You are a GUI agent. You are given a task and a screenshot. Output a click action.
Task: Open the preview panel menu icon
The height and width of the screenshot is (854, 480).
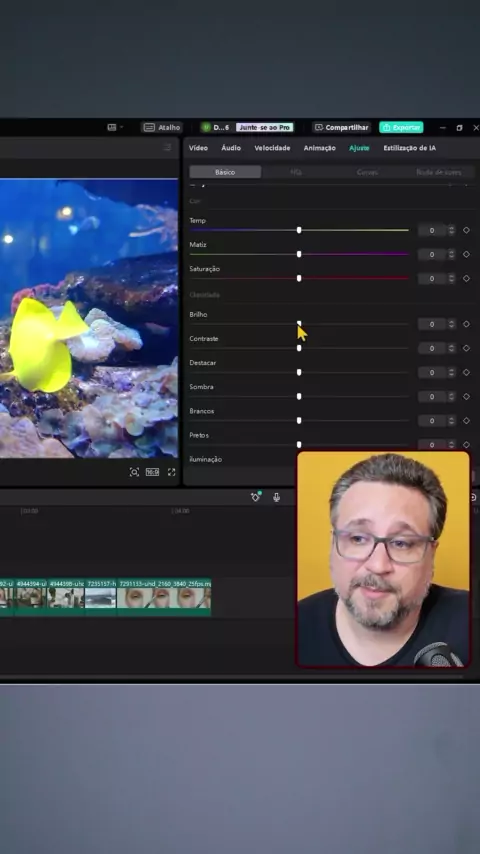pyautogui.click(x=167, y=148)
